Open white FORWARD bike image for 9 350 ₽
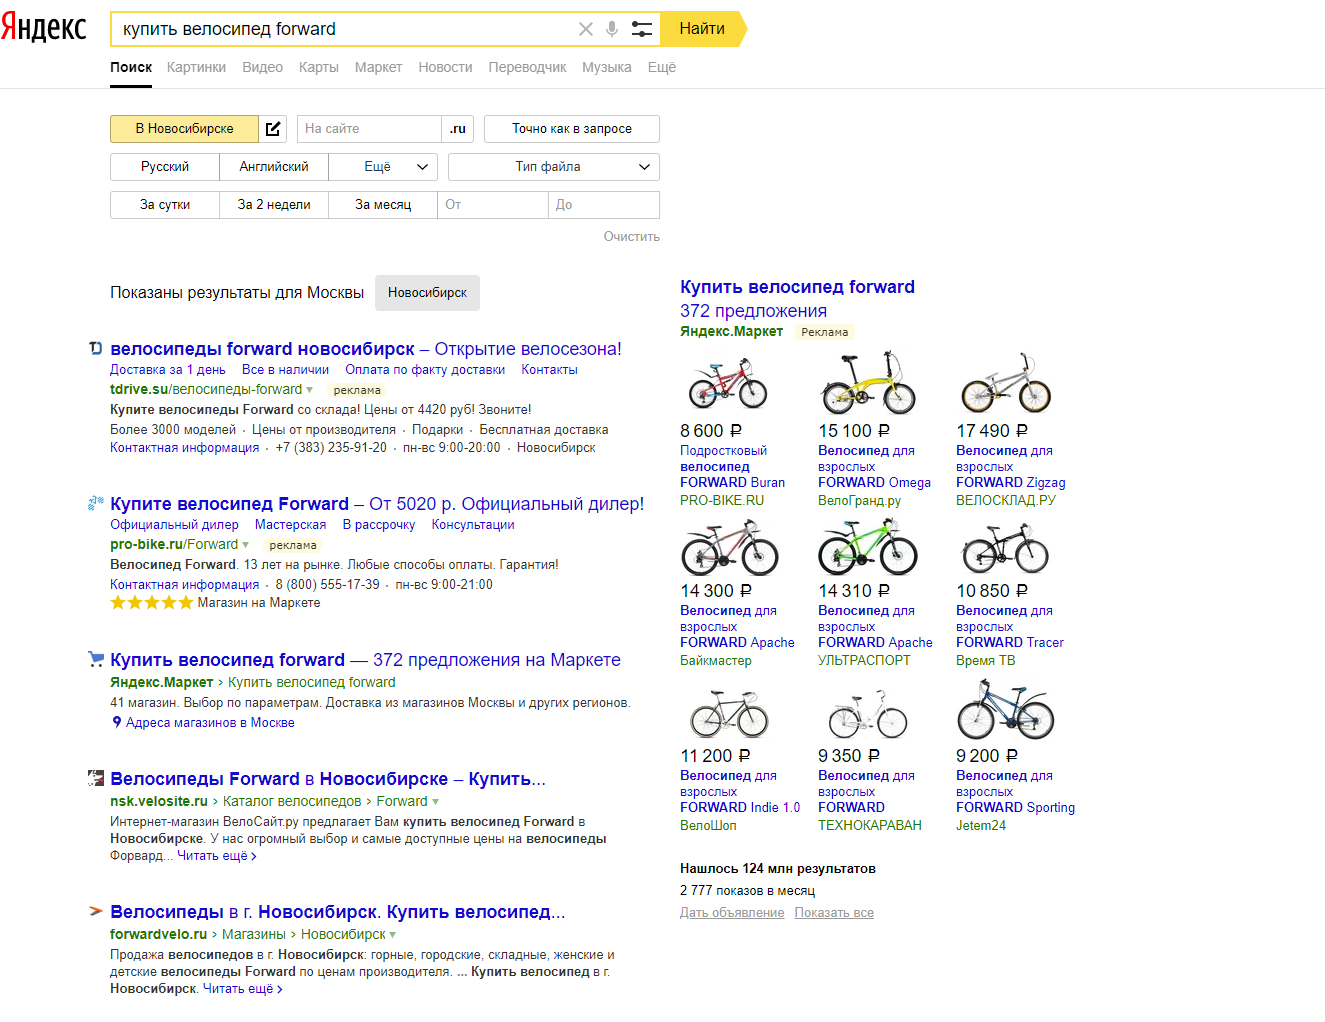Viewport: 1325px width, 1022px height. [x=867, y=713]
